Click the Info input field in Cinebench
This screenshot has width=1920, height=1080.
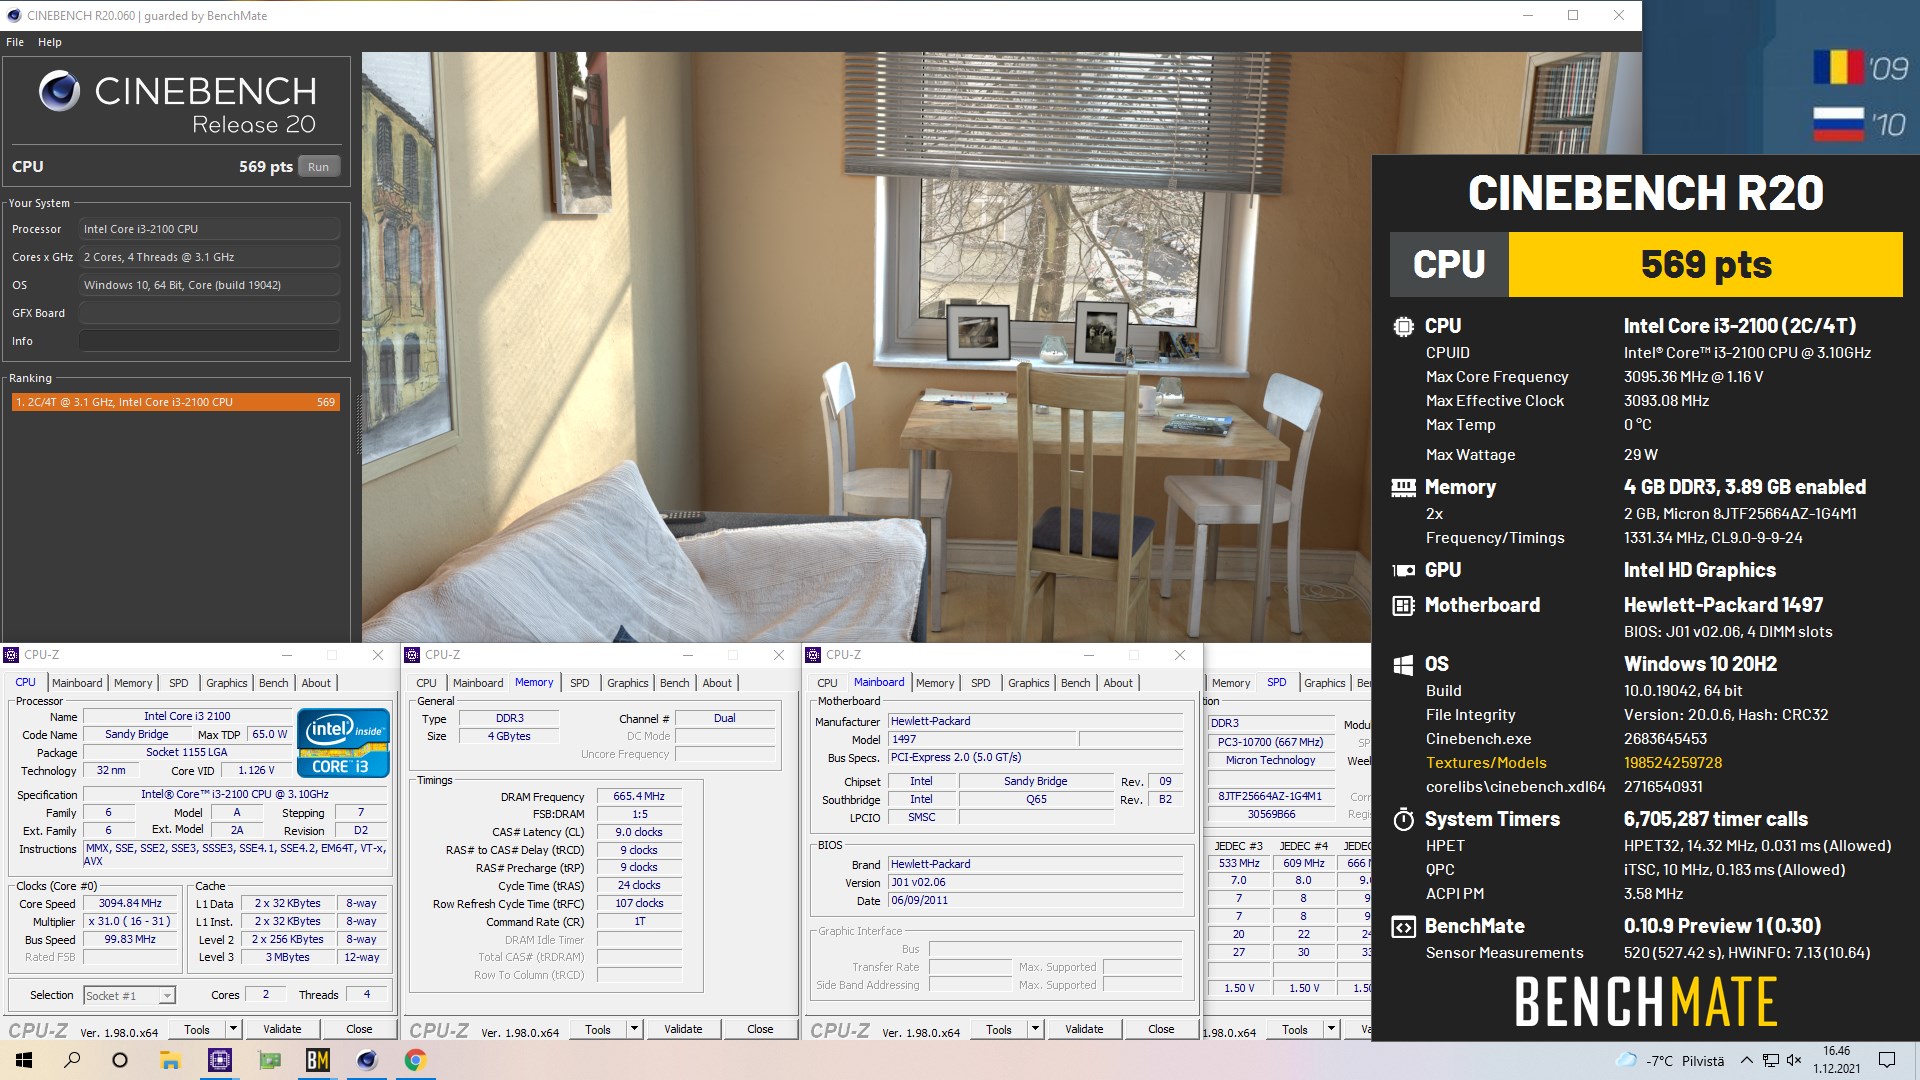(209, 341)
